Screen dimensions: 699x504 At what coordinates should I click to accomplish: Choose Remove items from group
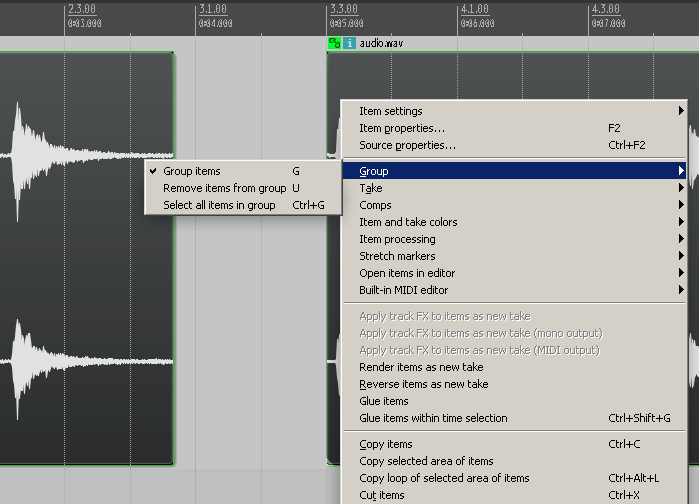click(x=224, y=188)
